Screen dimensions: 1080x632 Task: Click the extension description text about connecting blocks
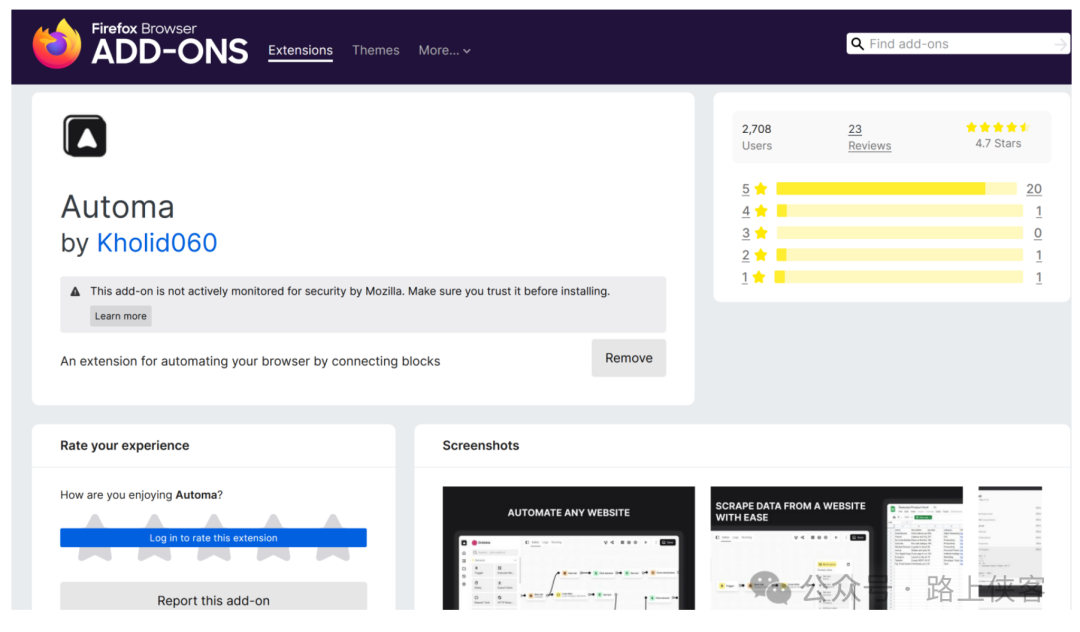click(250, 361)
